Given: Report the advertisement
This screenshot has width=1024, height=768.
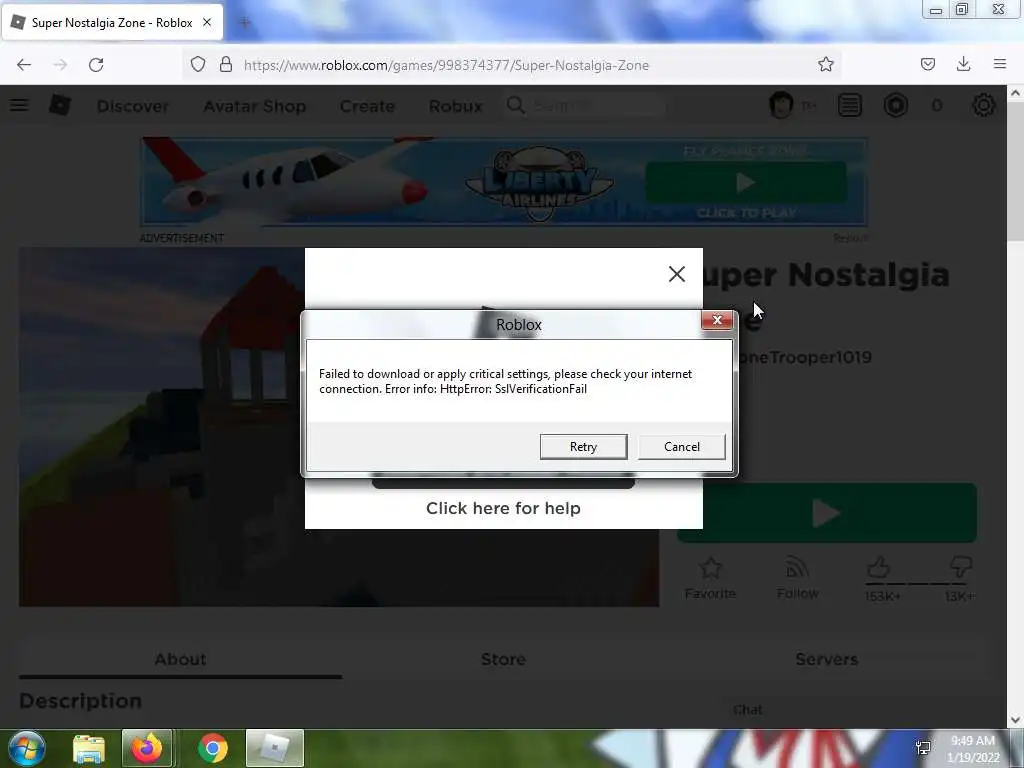Looking at the screenshot, I should coord(850,238).
